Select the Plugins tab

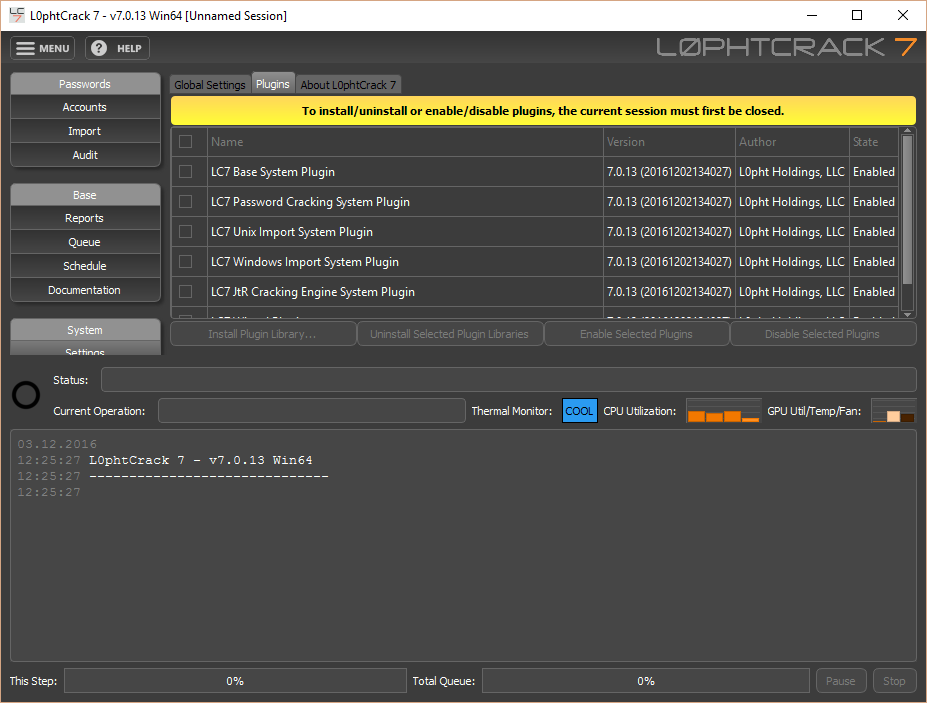click(x=273, y=83)
